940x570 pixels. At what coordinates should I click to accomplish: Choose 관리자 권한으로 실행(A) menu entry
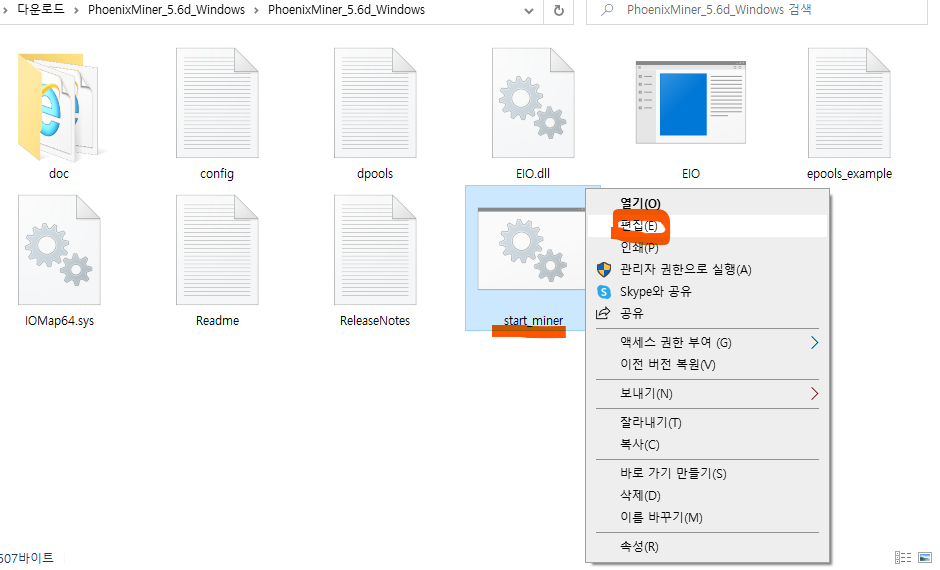707,270
